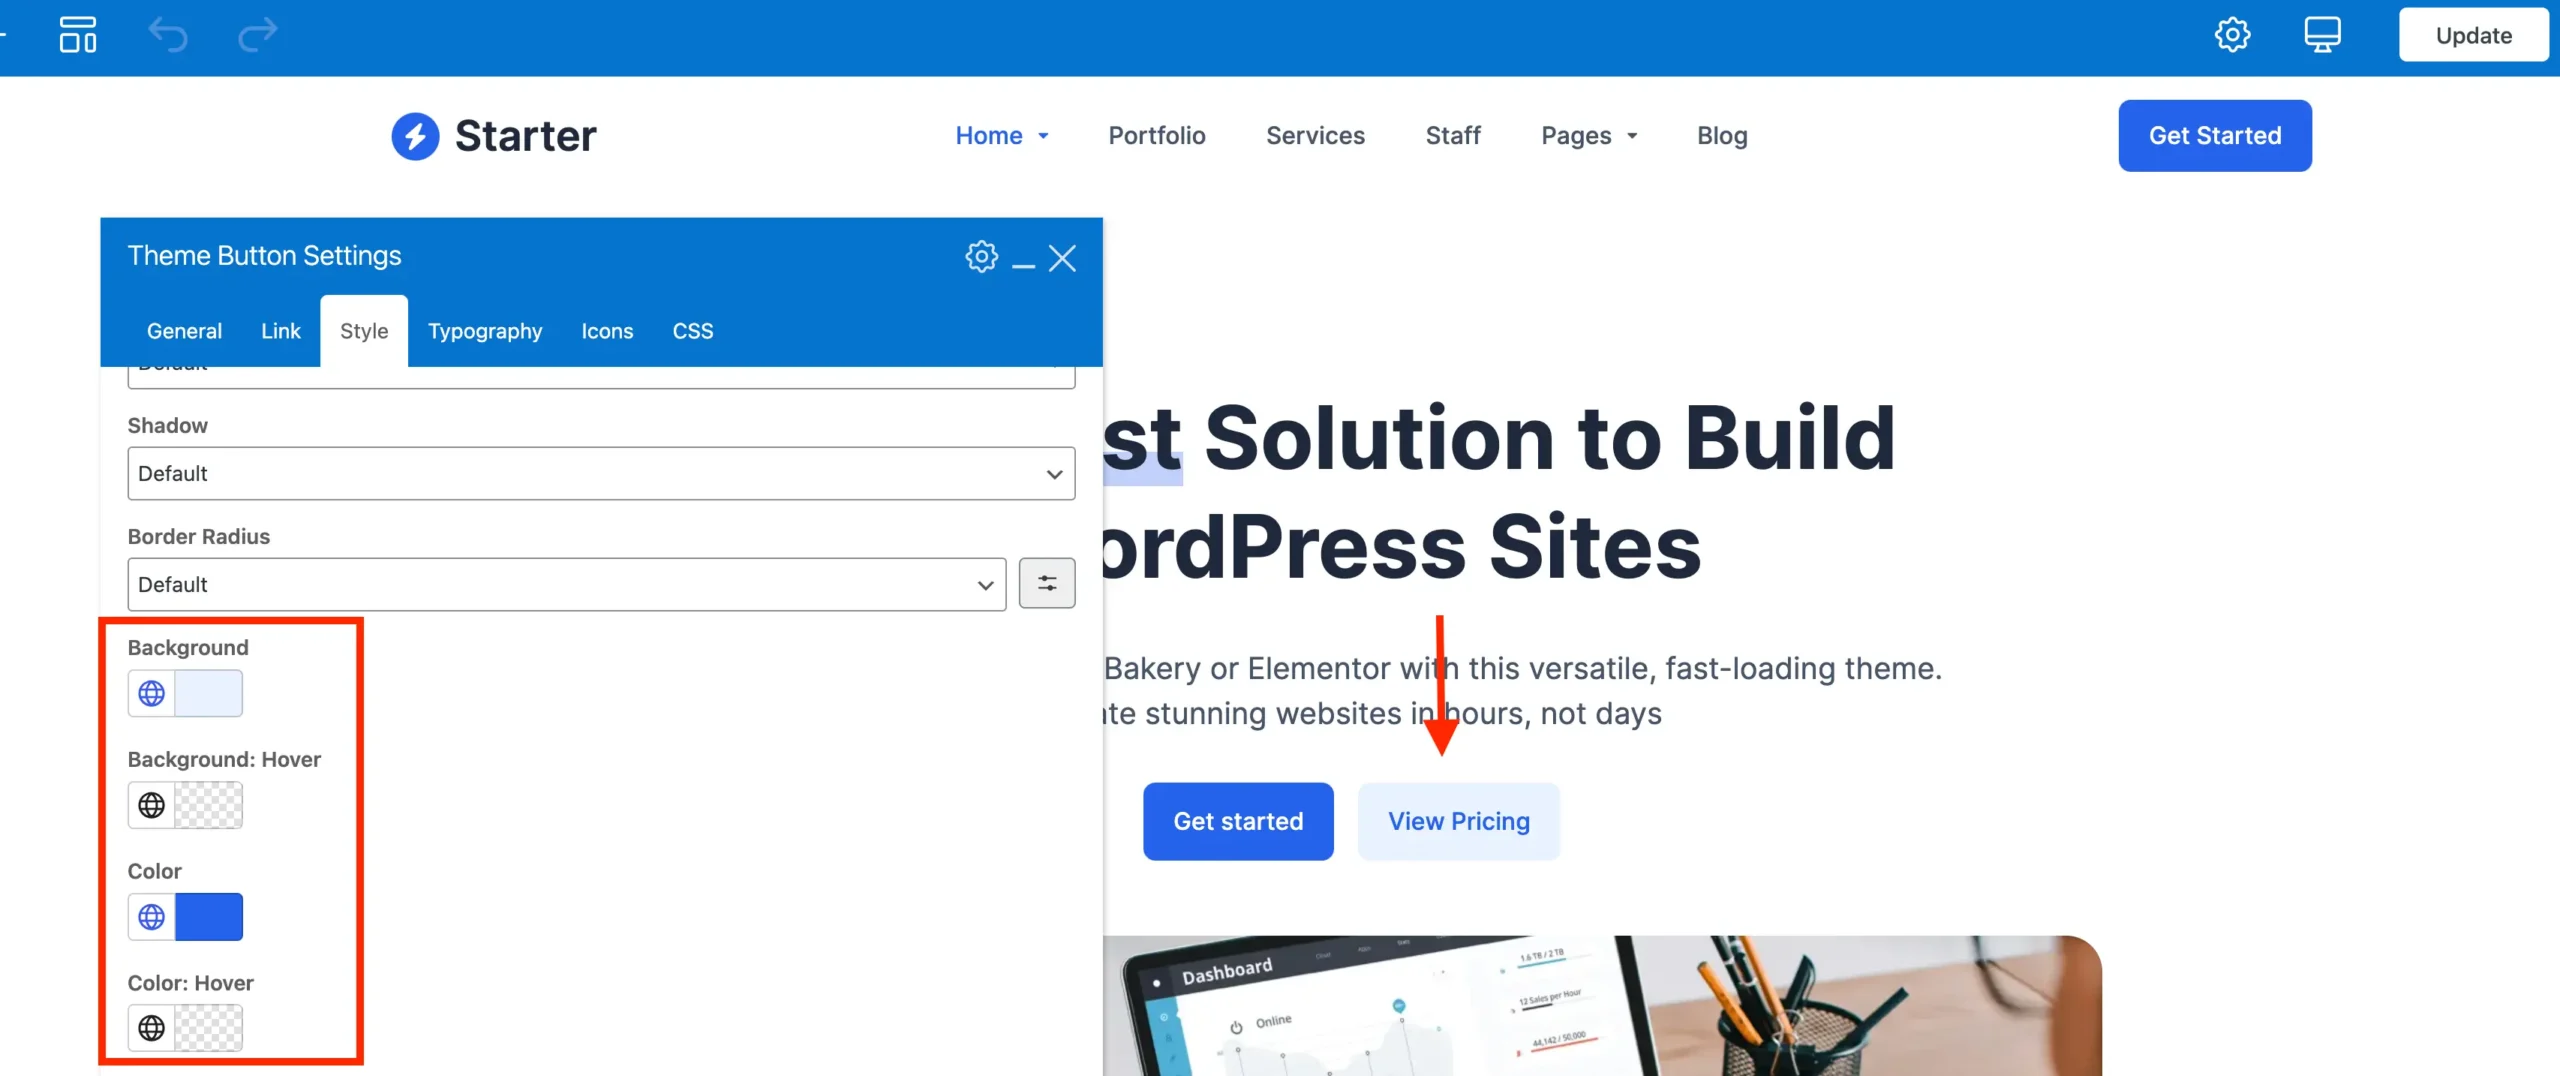Open the Icons tab
Viewport: 2560px width, 1076px height.
(x=607, y=331)
